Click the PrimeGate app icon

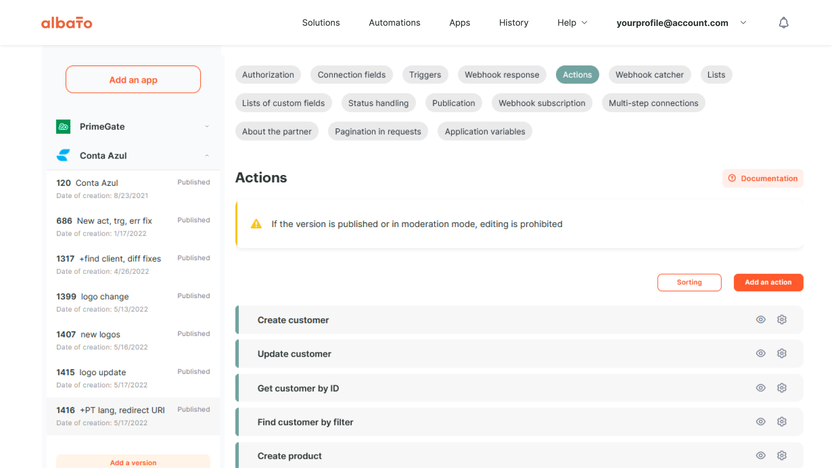point(63,127)
